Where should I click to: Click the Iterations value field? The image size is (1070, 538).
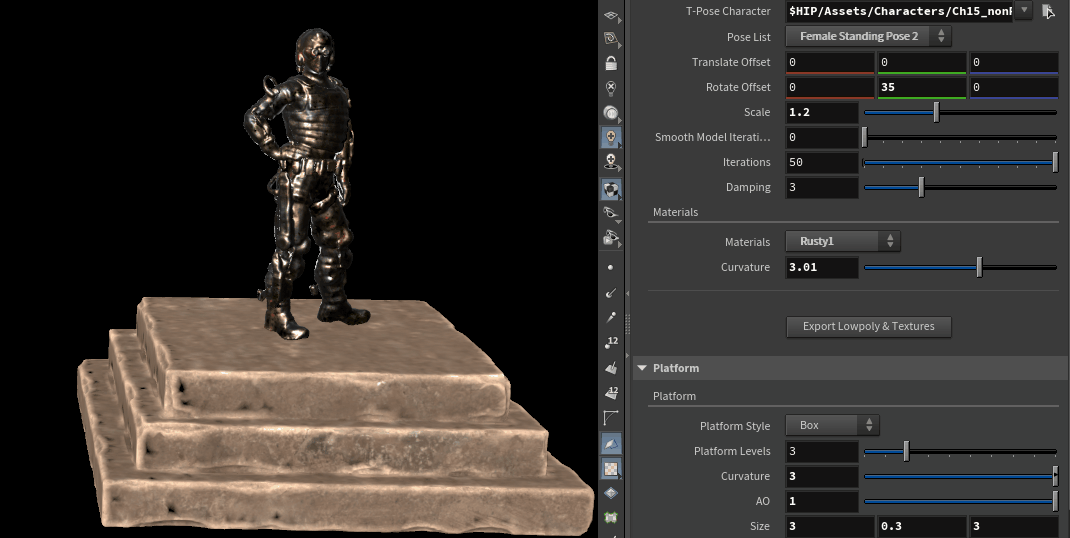click(x=821, y=162)
